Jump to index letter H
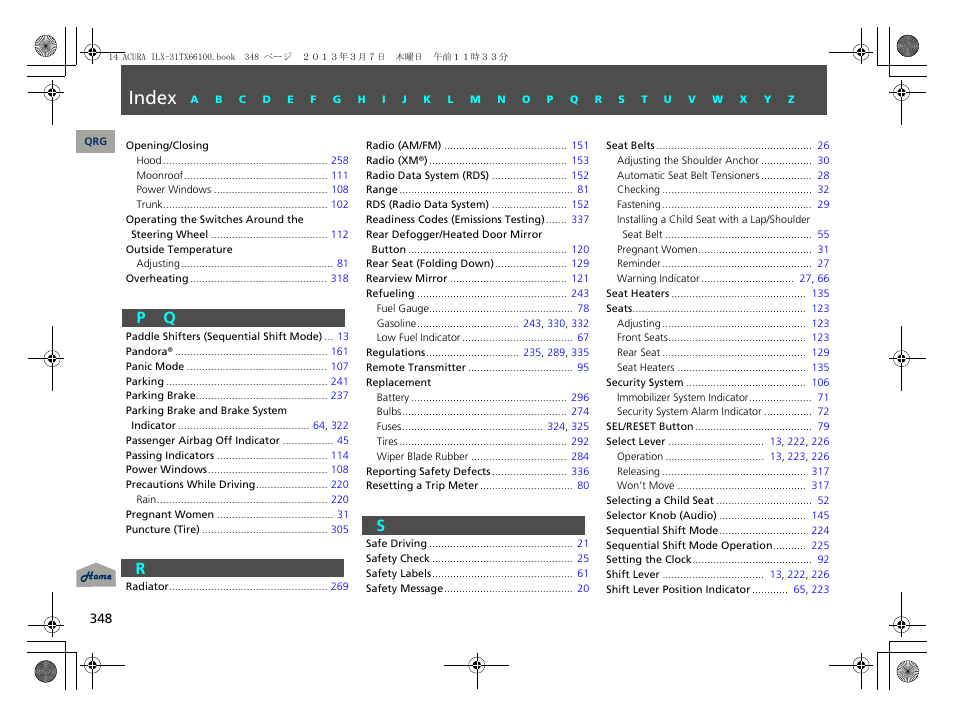 click(x=361, y=99)
